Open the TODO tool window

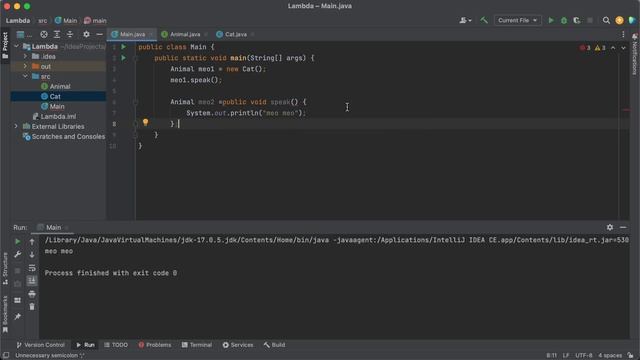(116, 345)
